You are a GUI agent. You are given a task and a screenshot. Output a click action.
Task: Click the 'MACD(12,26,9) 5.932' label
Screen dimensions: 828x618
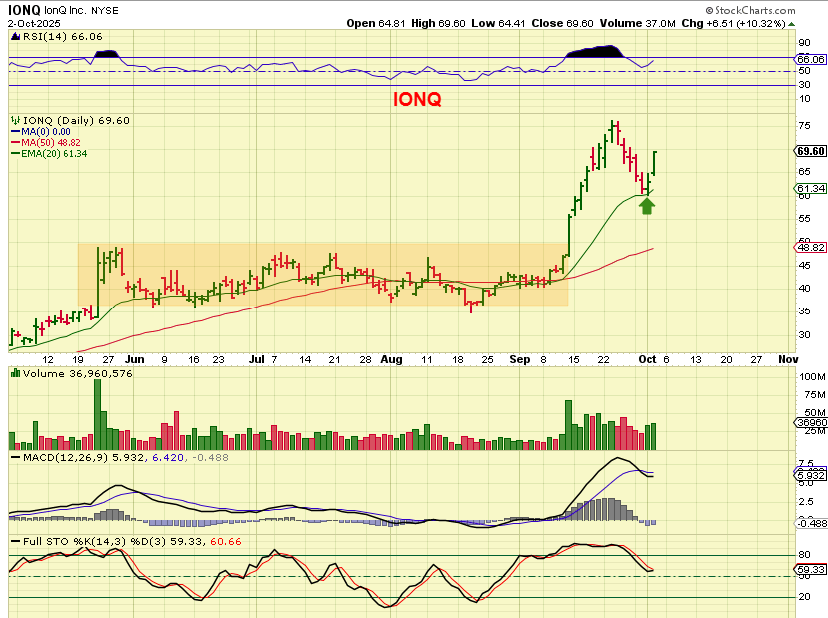[83, 457]
